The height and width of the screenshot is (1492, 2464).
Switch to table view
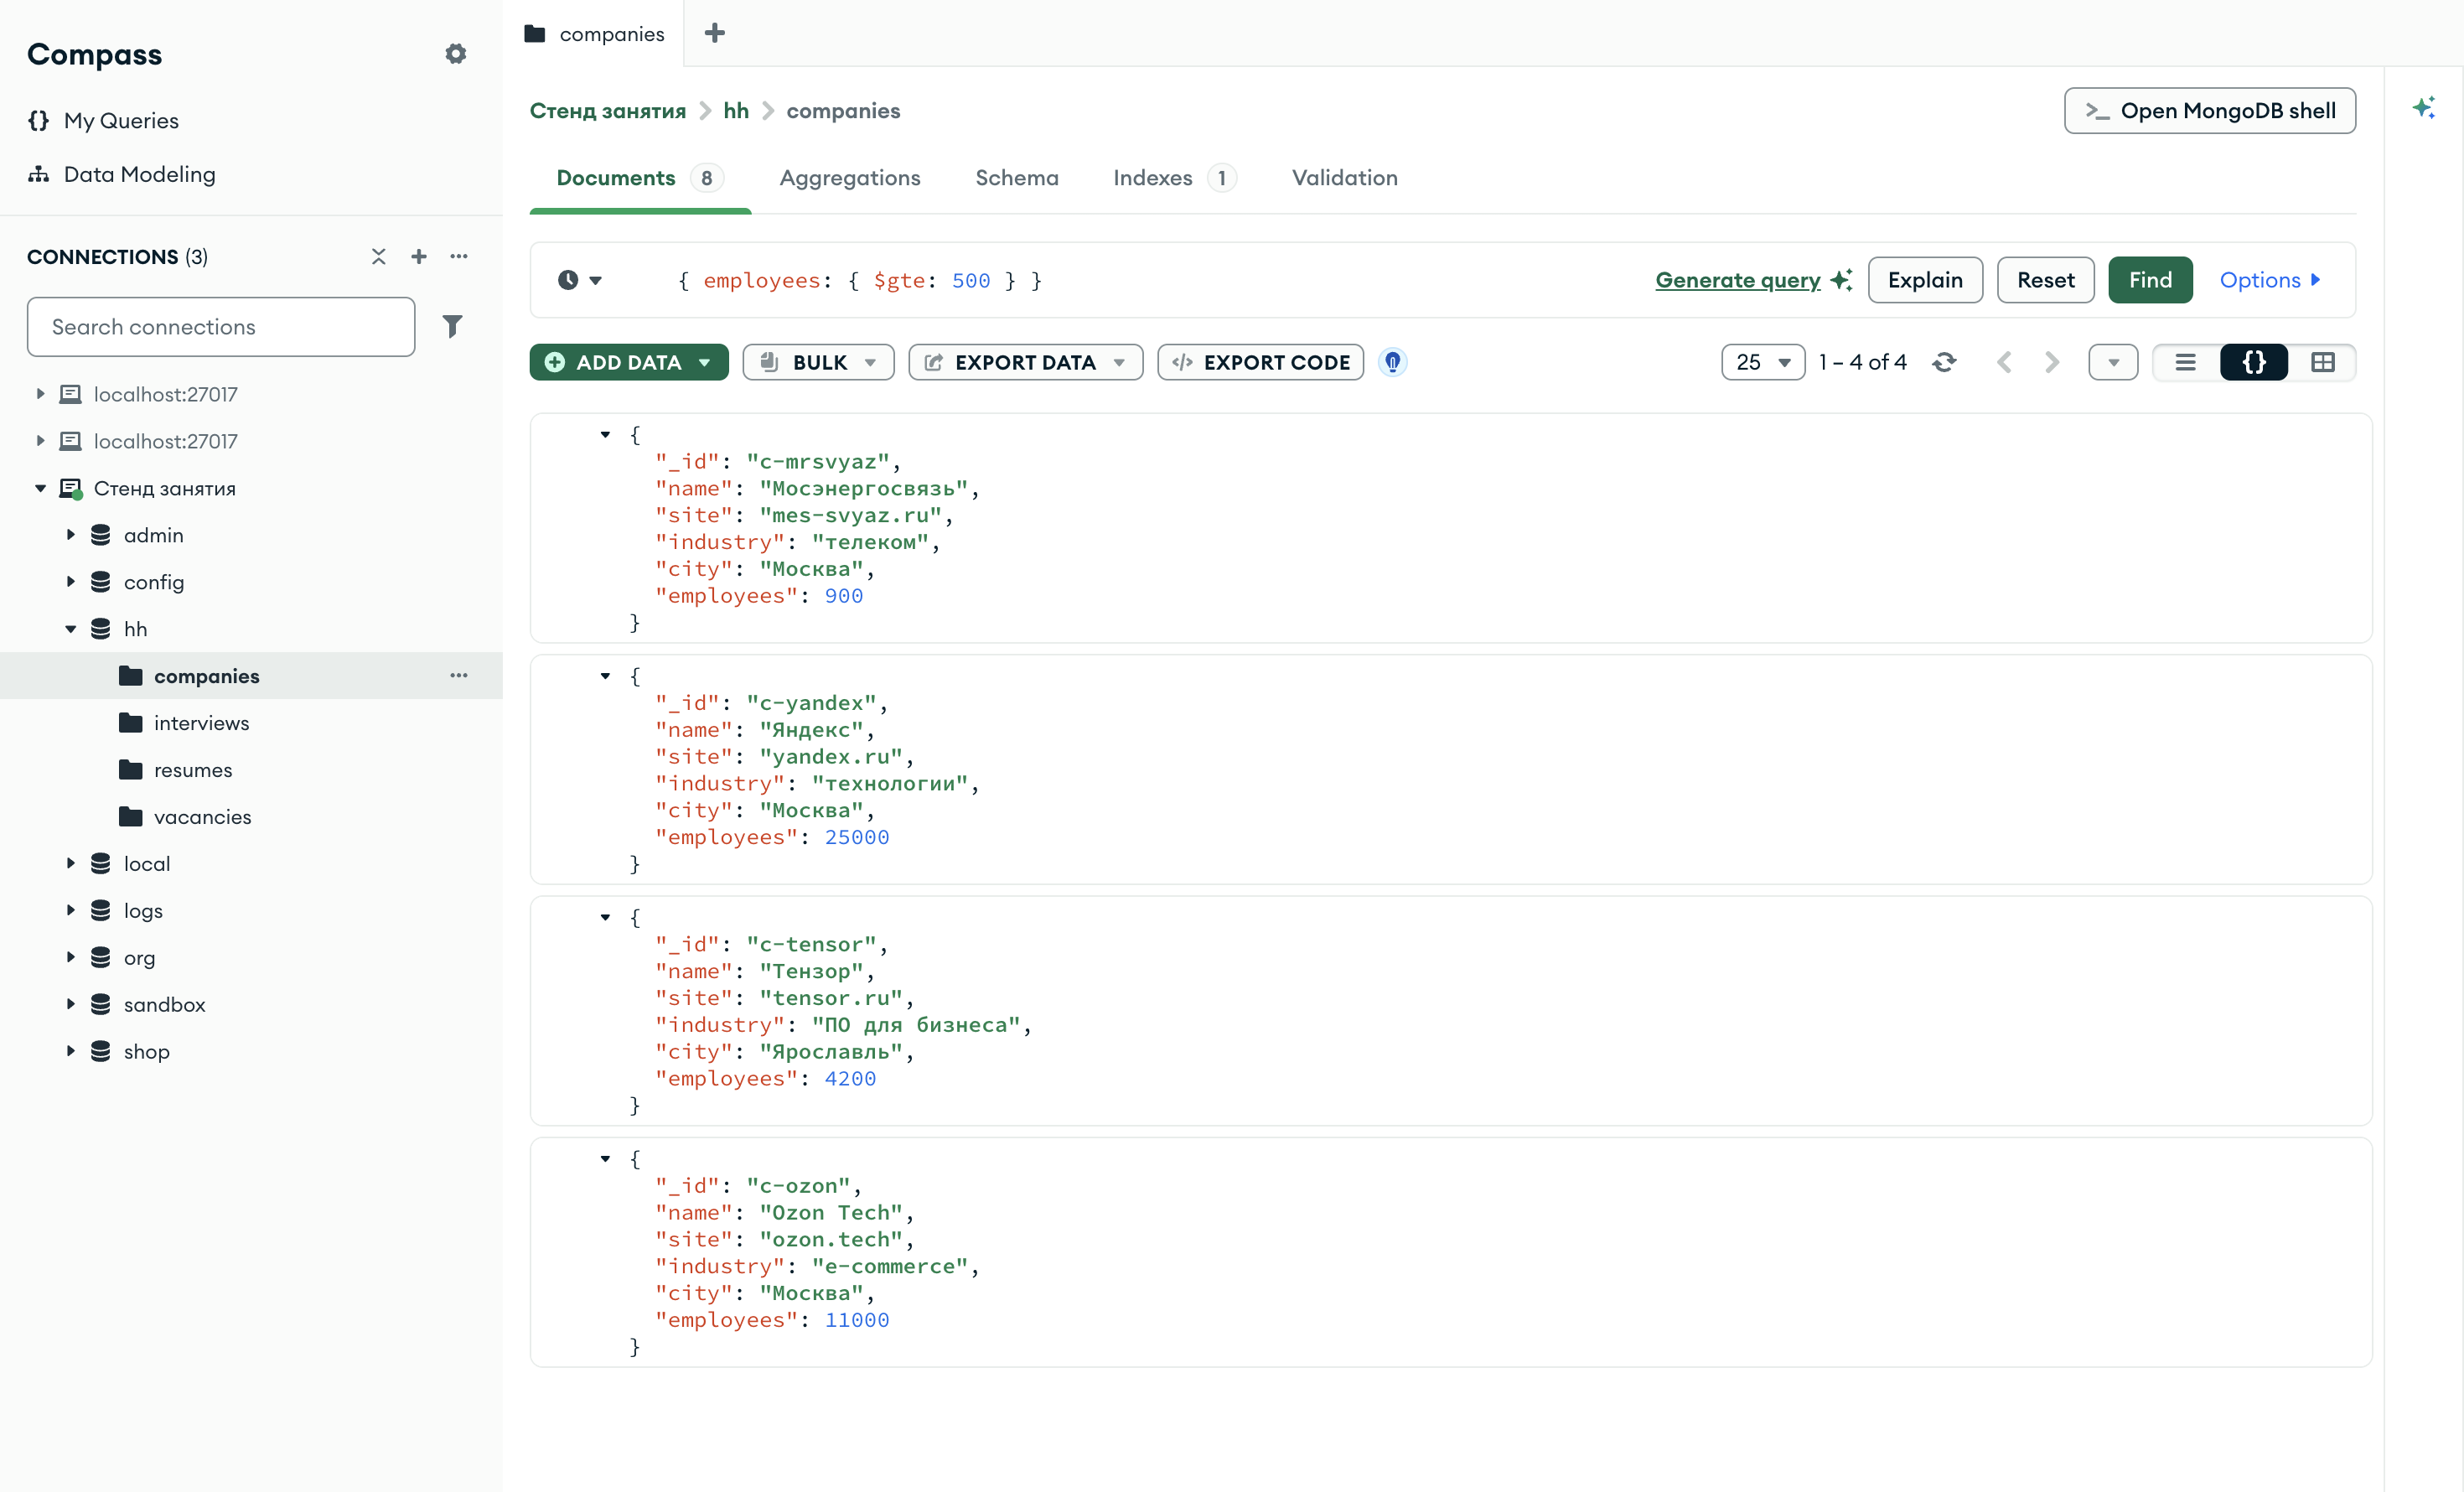pyautogui.click(x=2323, y=362)
